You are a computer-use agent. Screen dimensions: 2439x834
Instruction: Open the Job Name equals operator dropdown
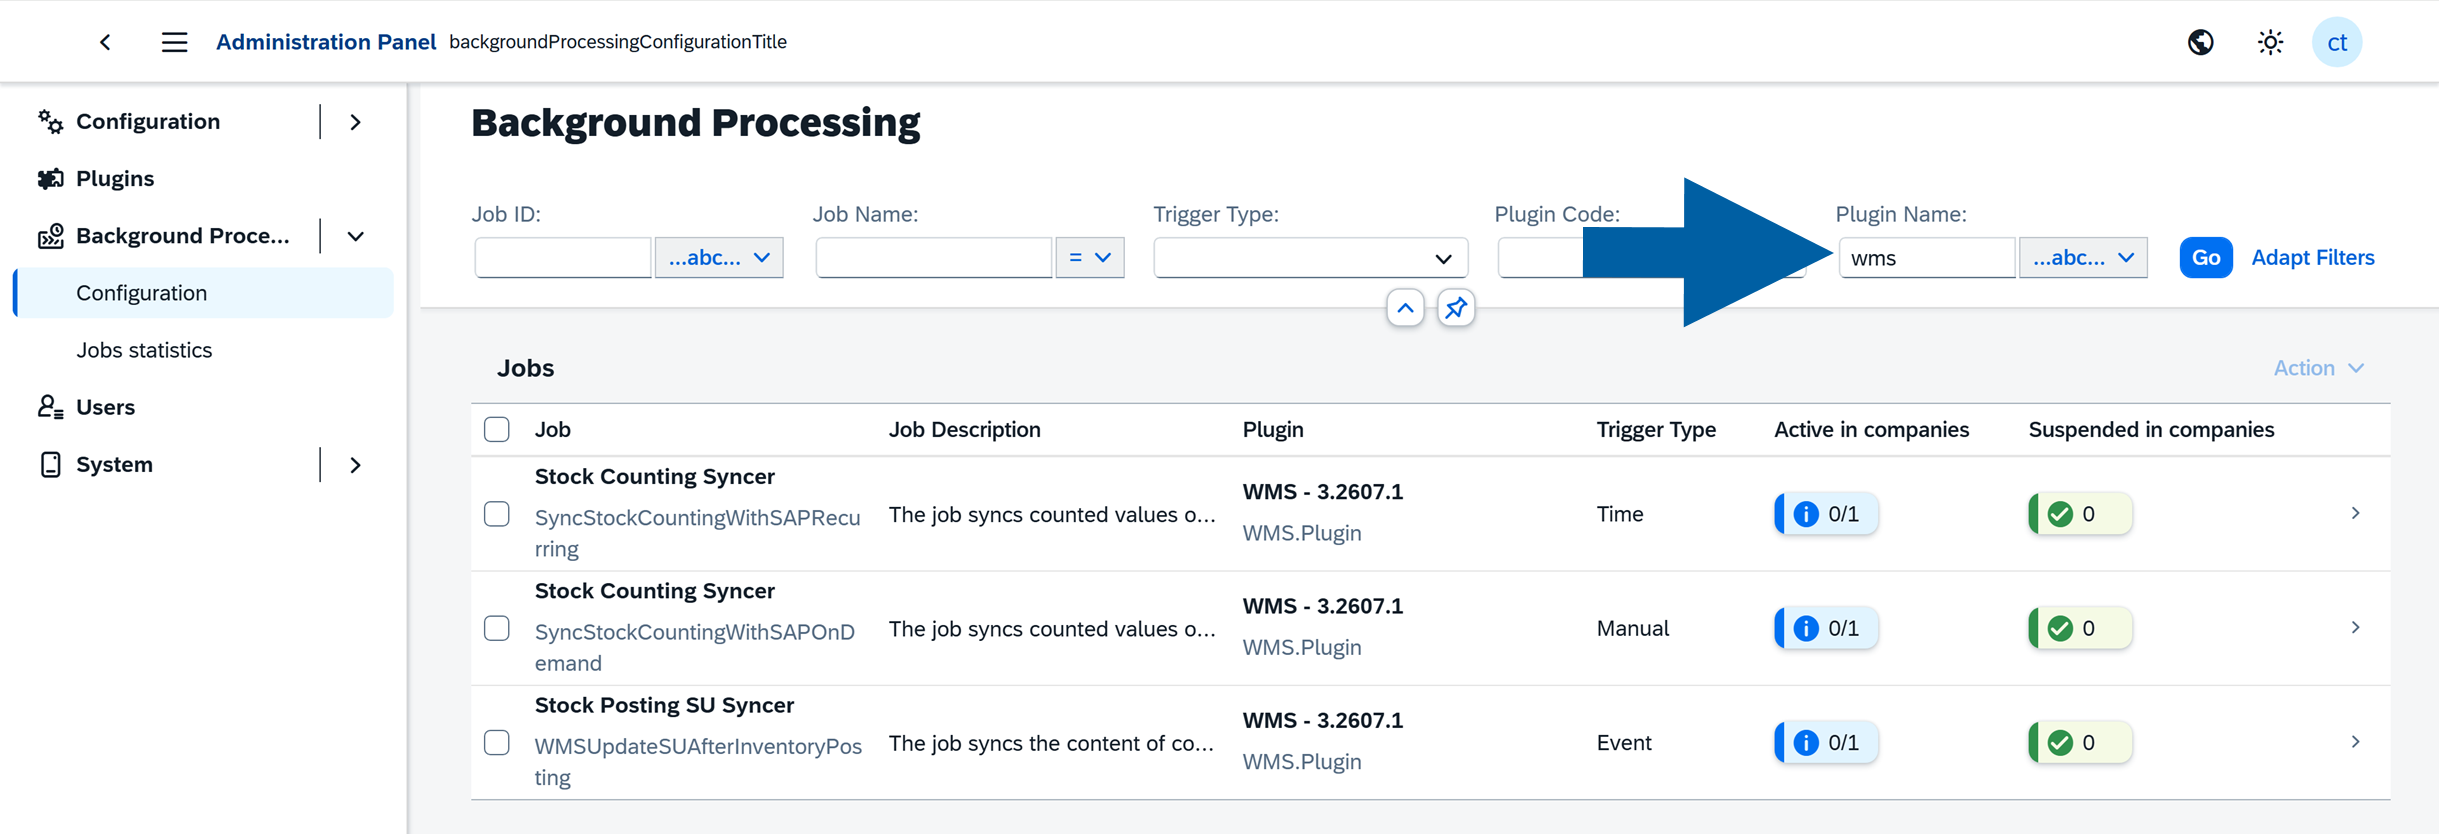[x=1089, y=258]
